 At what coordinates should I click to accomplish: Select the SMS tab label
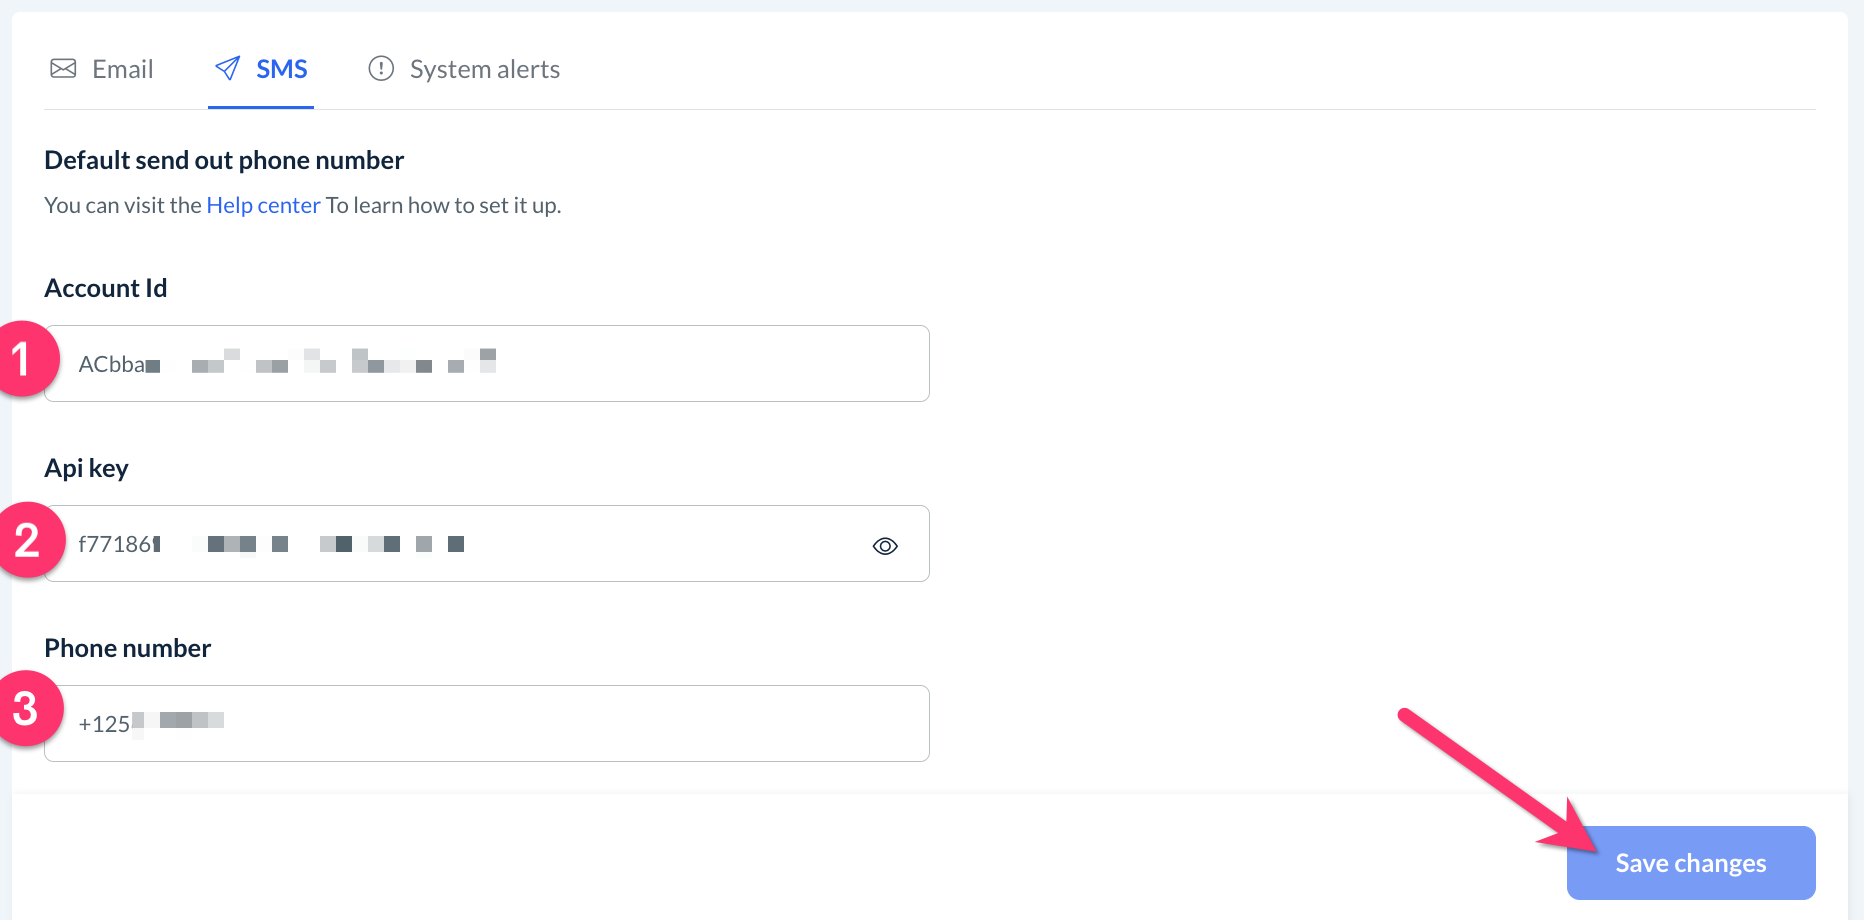281,69
